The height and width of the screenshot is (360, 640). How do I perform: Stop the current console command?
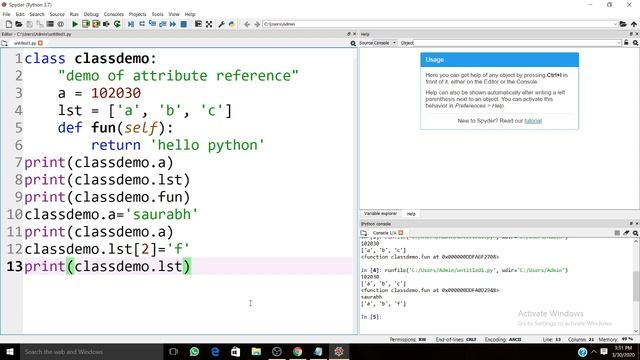(x=617, y=233)
